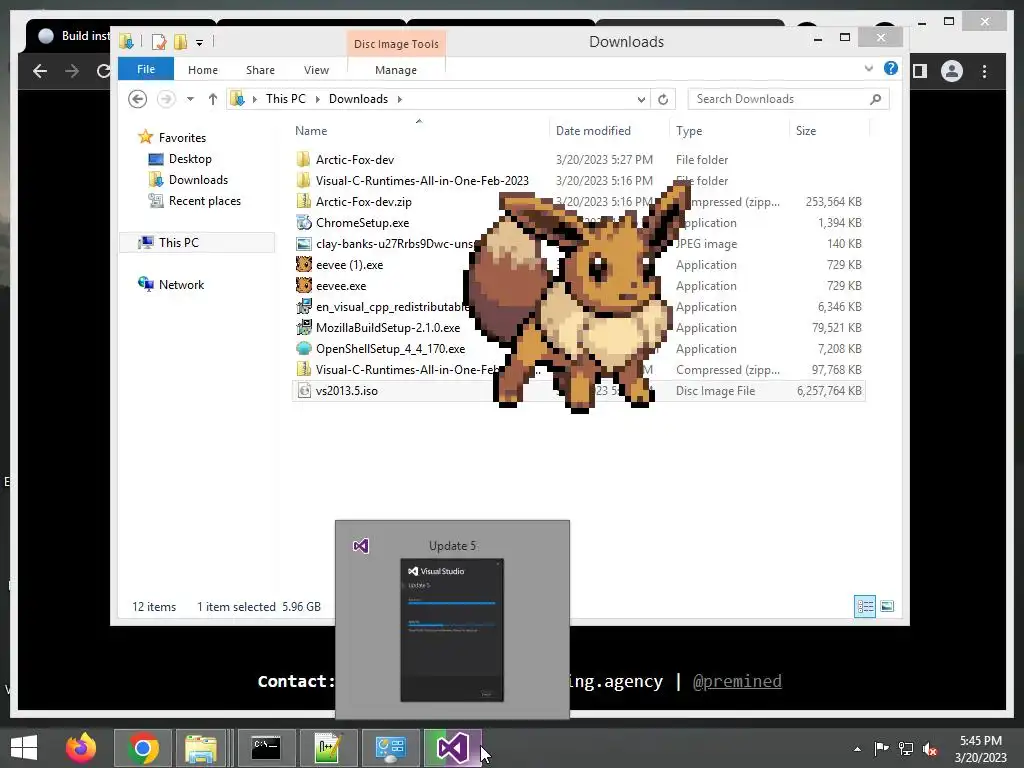Image resolution: width=1024 pixels, height=768 pixels.
Task: Click This PC in the address breadcrumb
Action: click(285, 99)
